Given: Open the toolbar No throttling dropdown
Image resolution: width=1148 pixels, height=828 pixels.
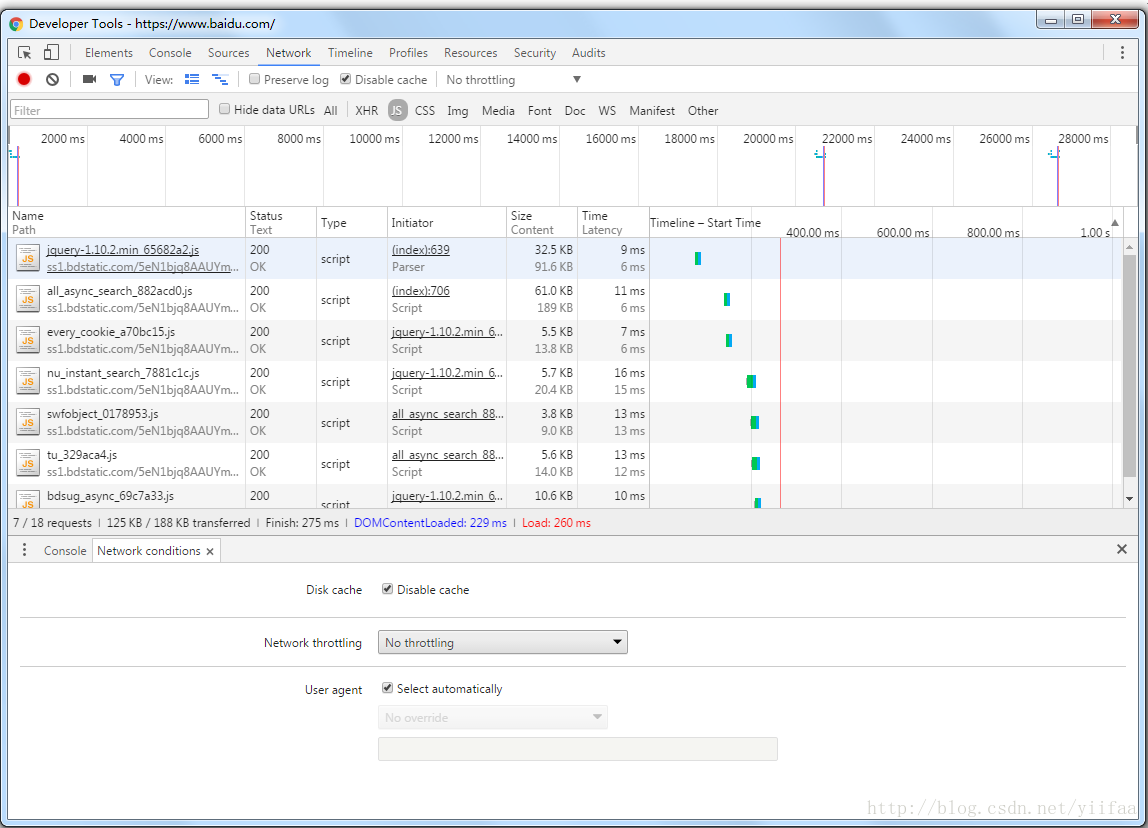Looking at the screenshot, I should [x=512, y=79].
